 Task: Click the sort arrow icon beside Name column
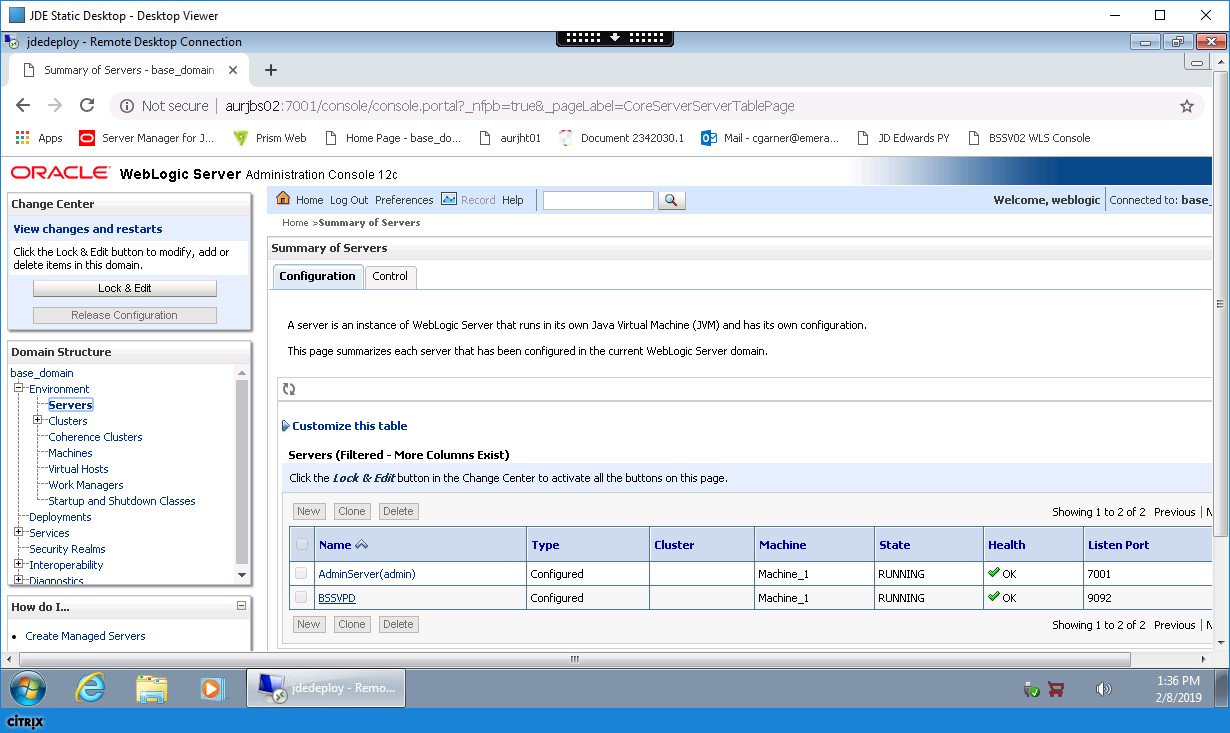coord(361,545)
